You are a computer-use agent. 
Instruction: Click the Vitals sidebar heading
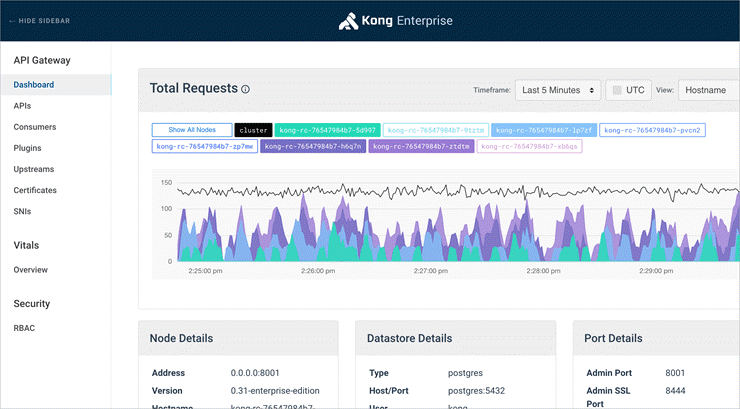tap(26, 245)
